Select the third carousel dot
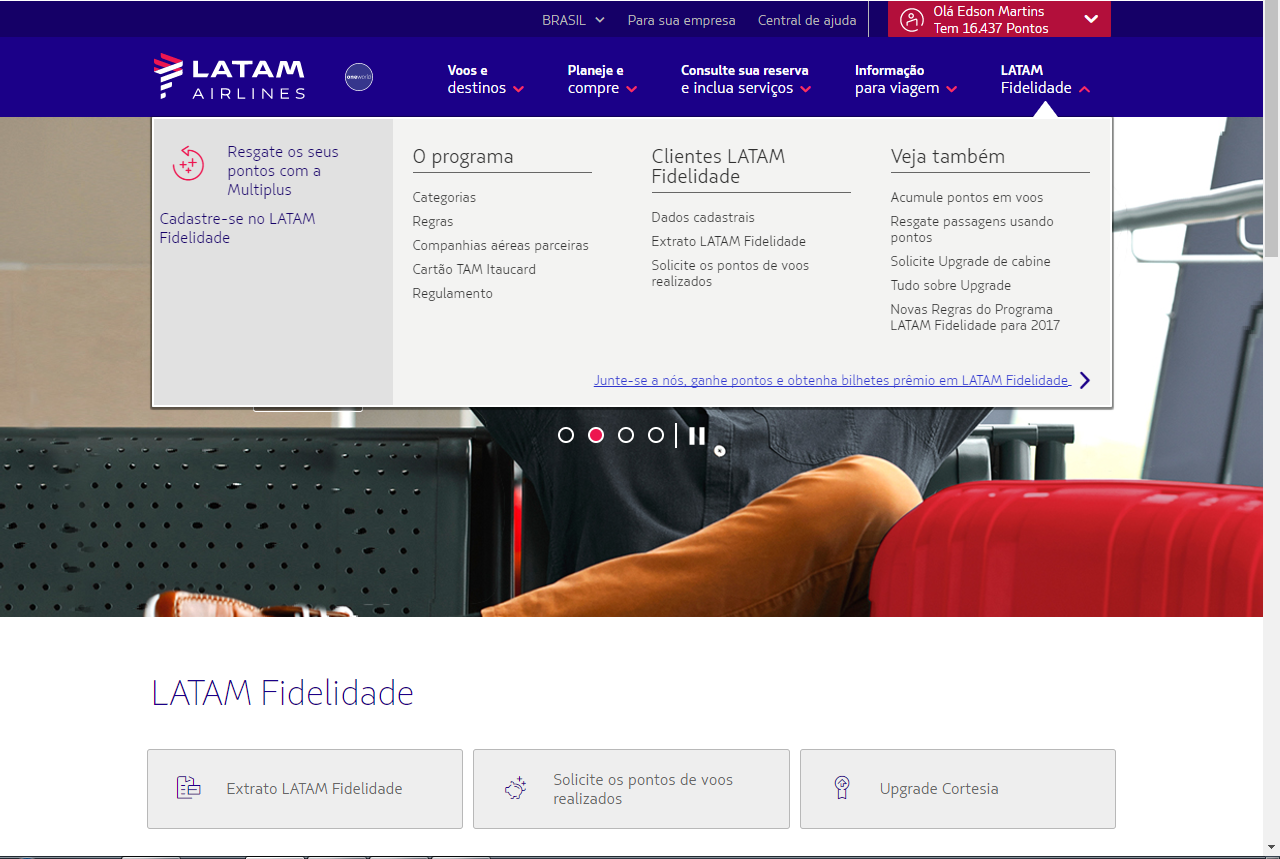Screen dimensions: 1280x859 [626, 435]
